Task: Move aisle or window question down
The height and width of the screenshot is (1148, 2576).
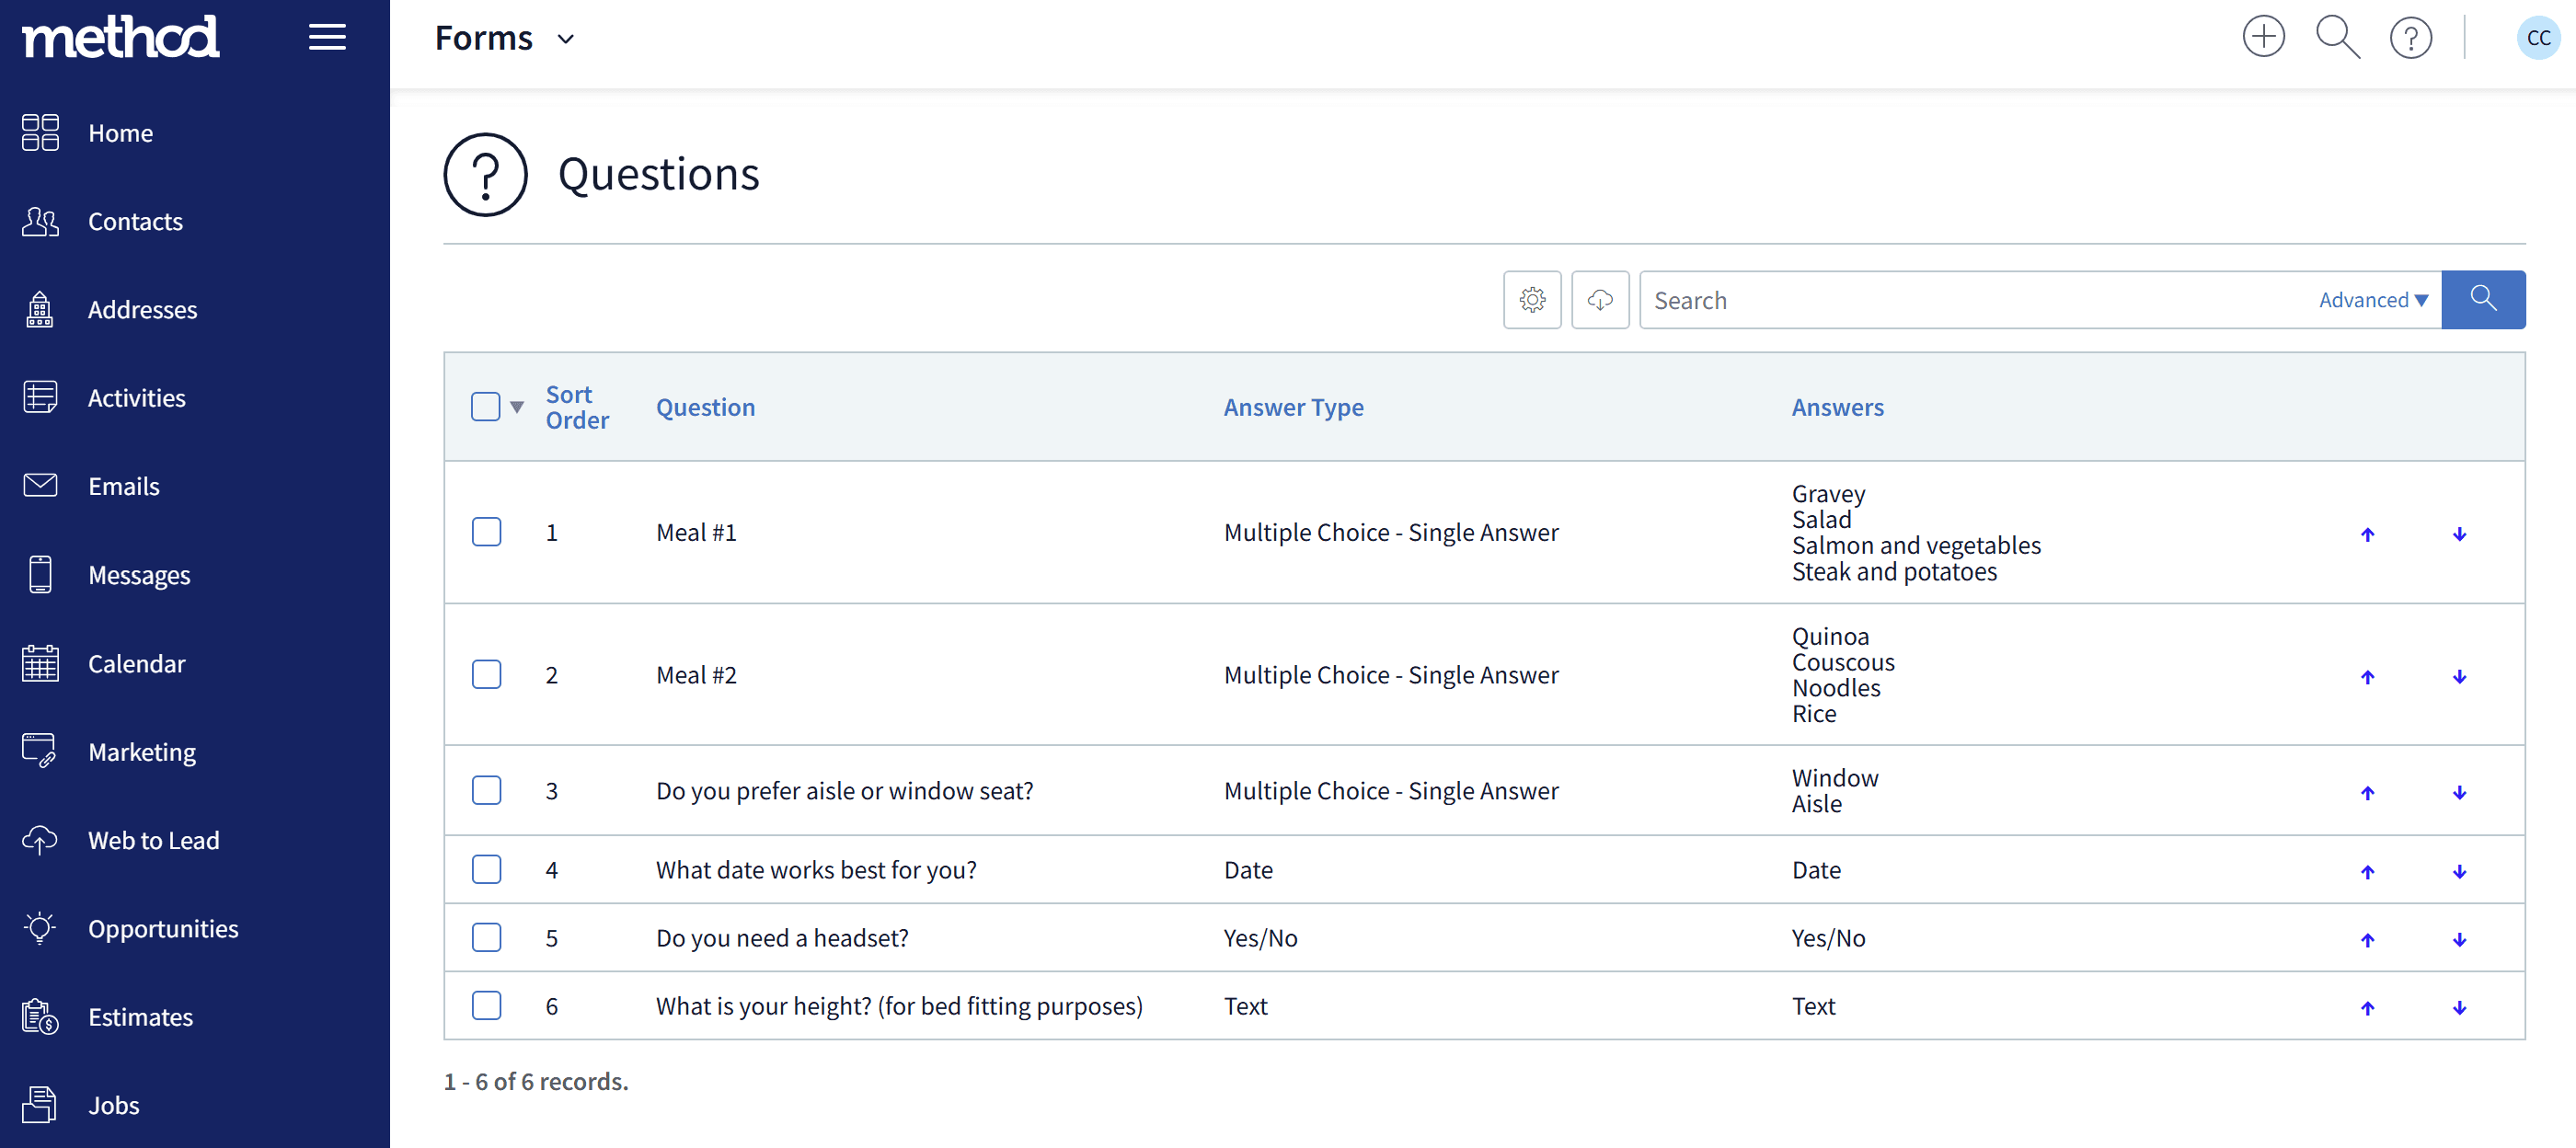Action: [2459, 793]
